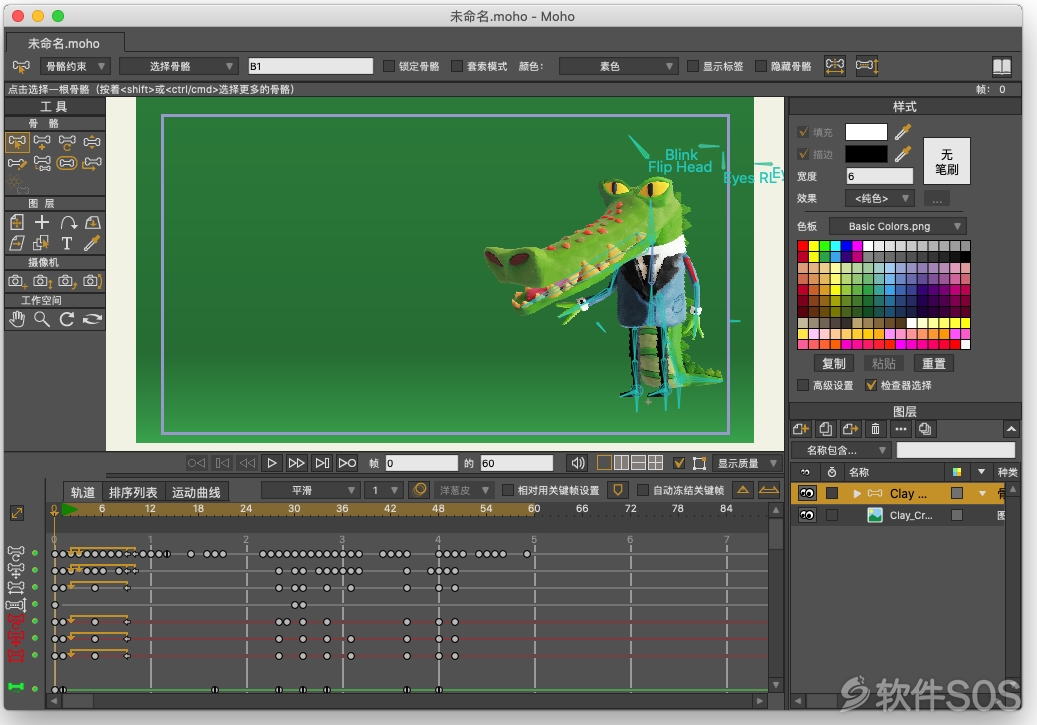Click the Set Origin plus tool
Viewport: 1037px width, 725px height.
[42, 222]
